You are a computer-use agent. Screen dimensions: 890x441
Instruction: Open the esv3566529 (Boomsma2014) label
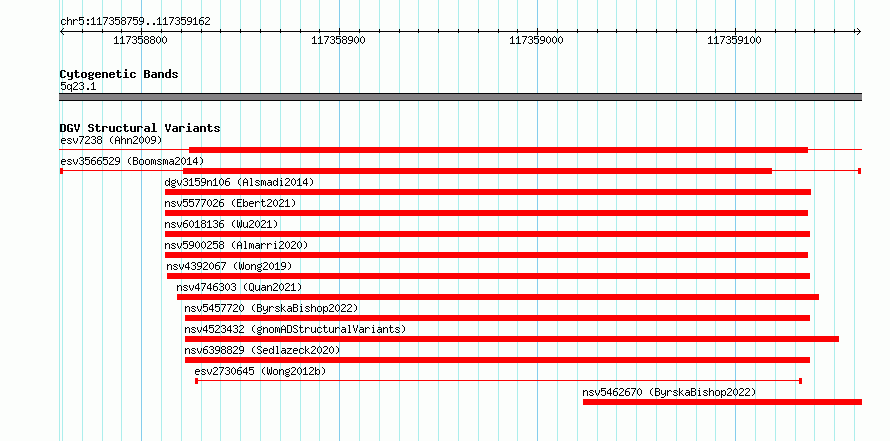[x=132, y=161]
